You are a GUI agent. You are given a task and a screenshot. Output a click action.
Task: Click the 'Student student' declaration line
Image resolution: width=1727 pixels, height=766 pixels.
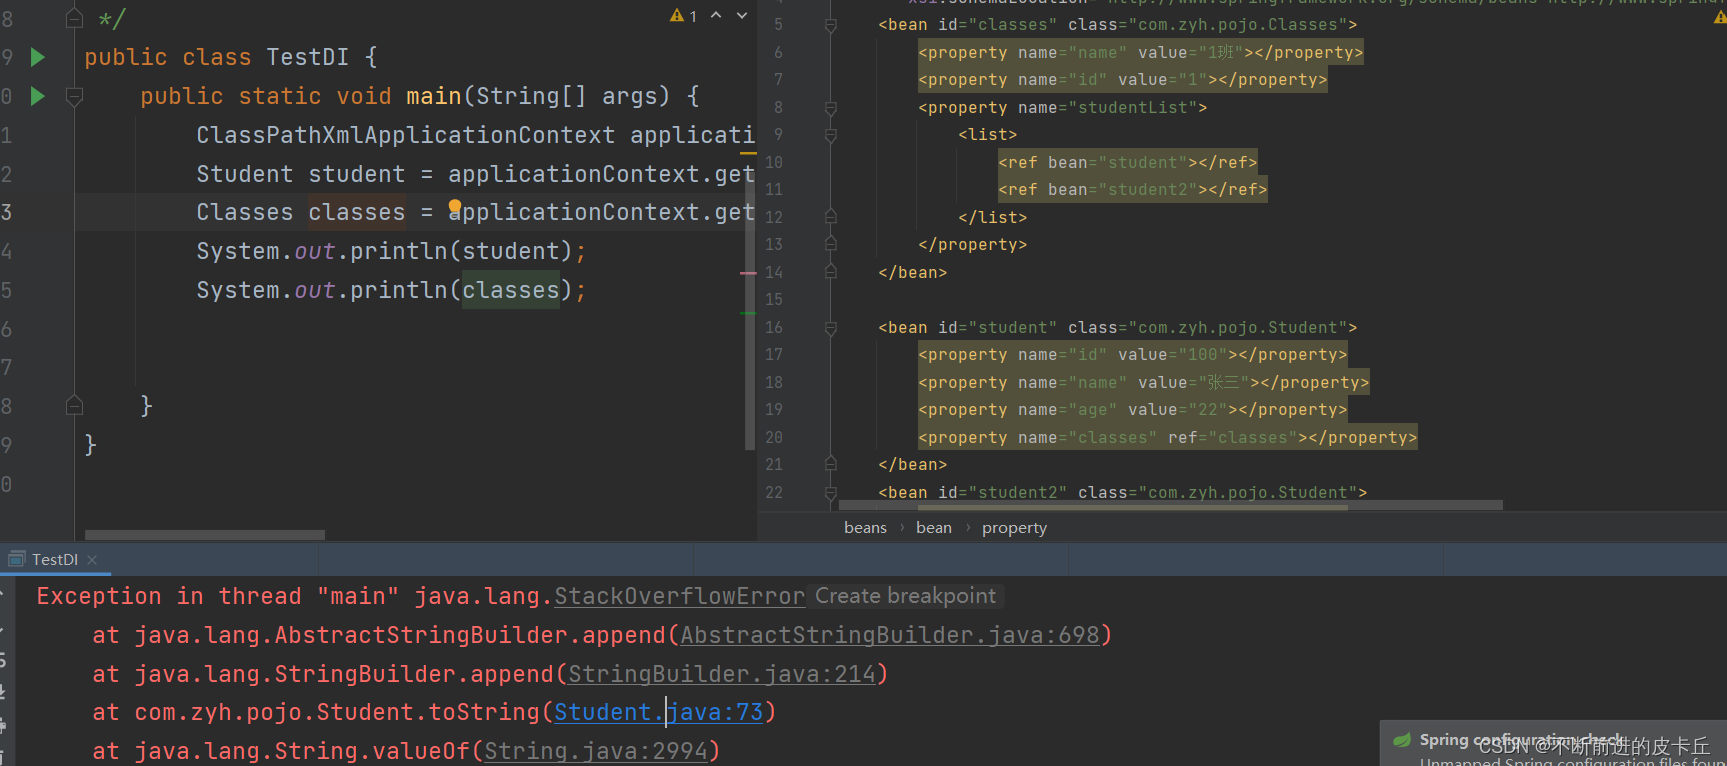475,174
